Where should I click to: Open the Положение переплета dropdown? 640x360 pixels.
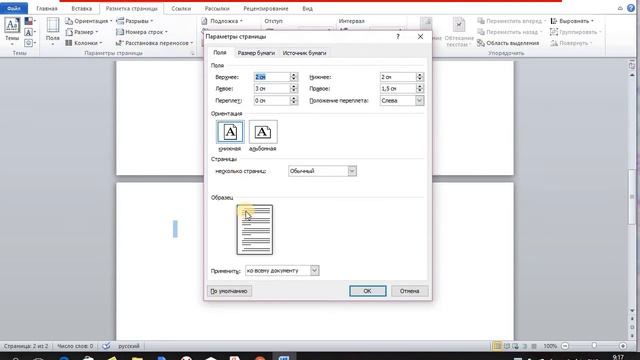(x=402, y=100)
